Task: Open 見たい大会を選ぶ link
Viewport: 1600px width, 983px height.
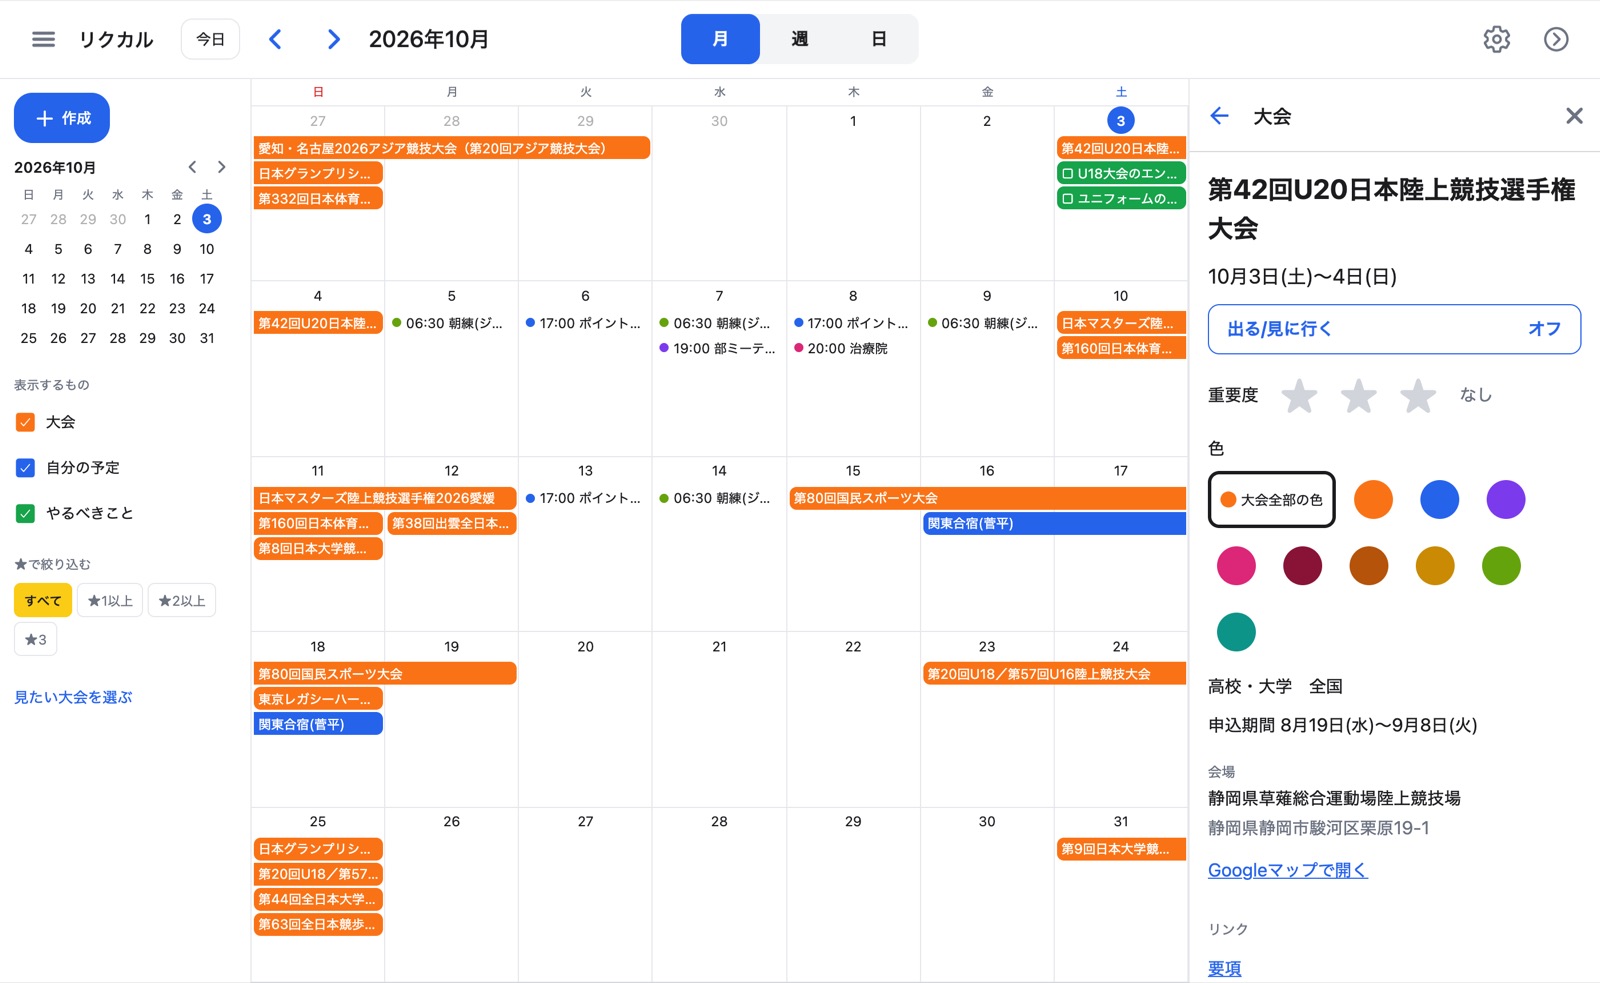Action: (x=73, y=697)
